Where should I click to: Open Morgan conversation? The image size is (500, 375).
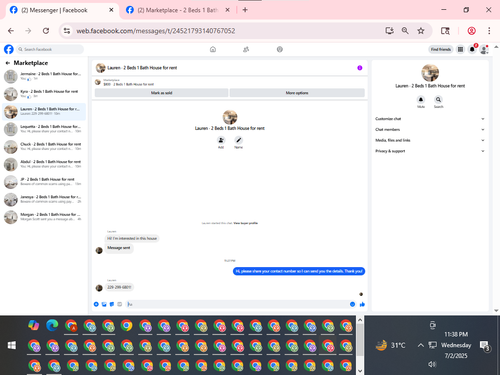tap(44, 217)
